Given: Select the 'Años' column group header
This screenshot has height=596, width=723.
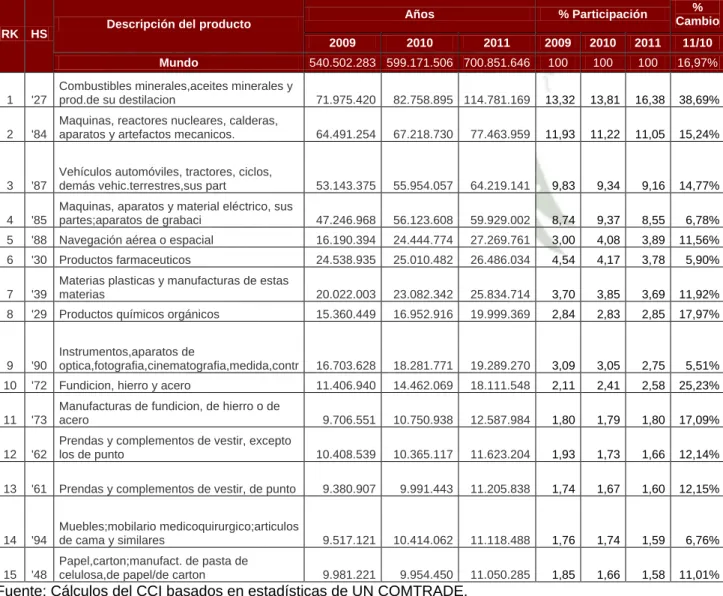Looking at the screenshot, I should coord(420,14).
